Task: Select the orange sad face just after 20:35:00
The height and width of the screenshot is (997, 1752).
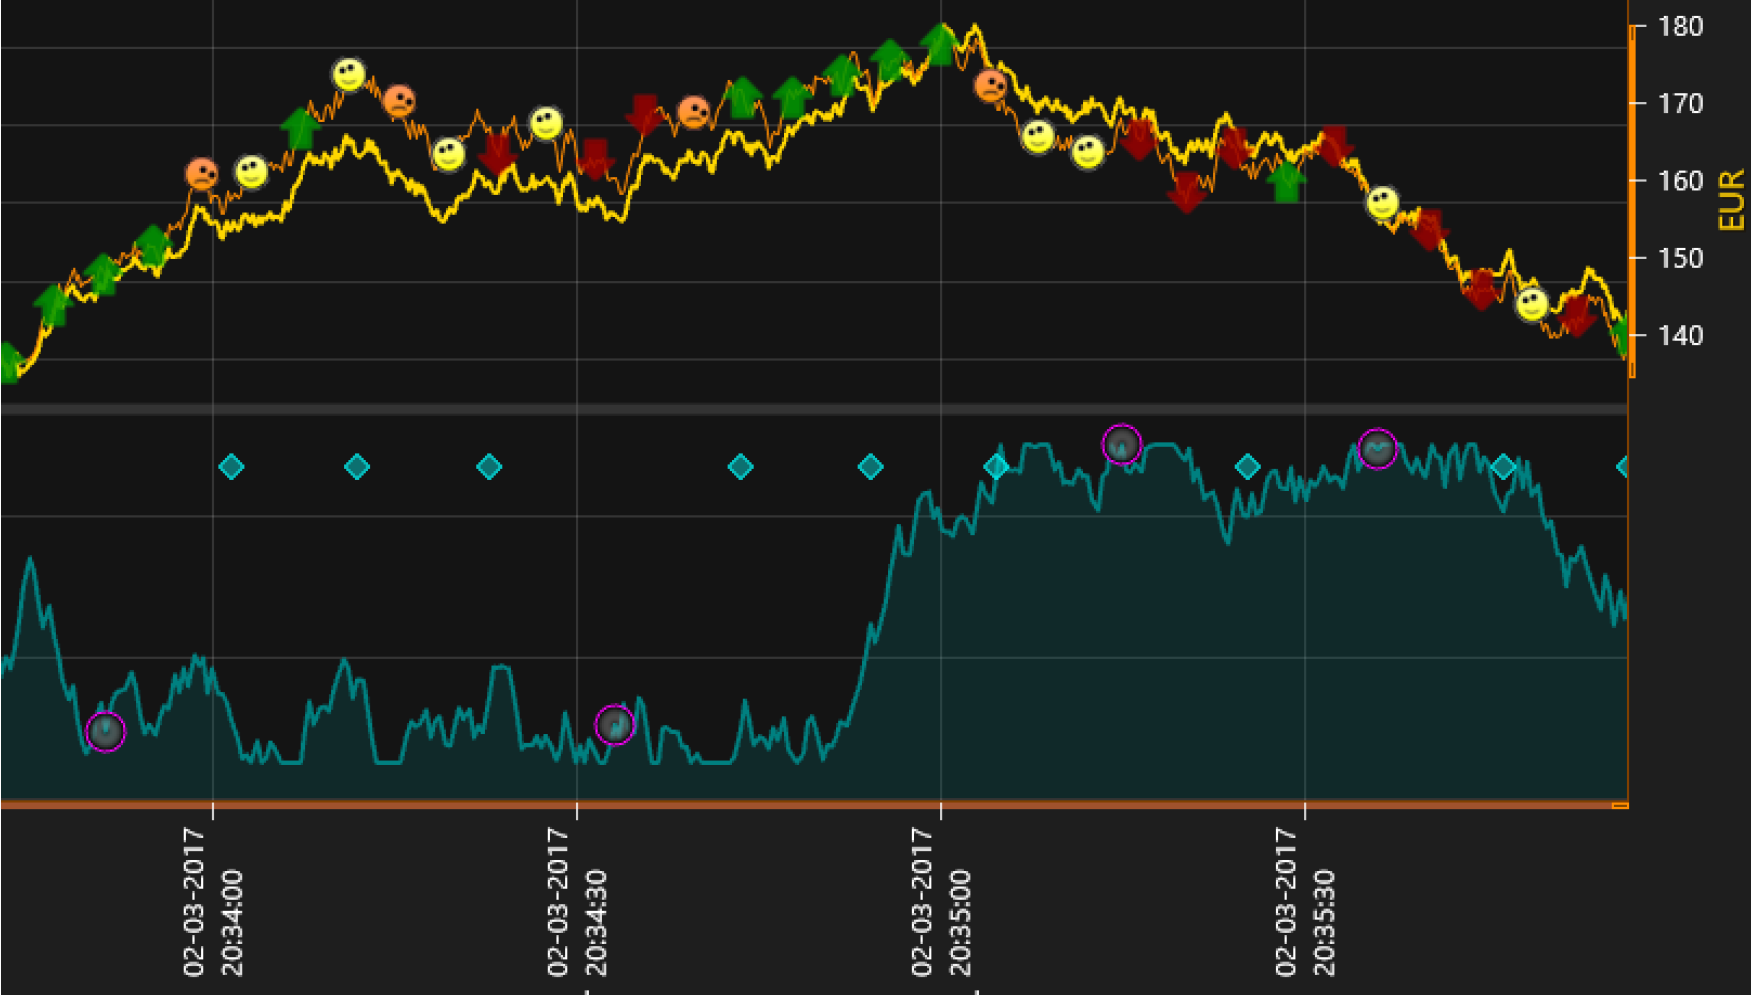Action: [x=991, y=86]
